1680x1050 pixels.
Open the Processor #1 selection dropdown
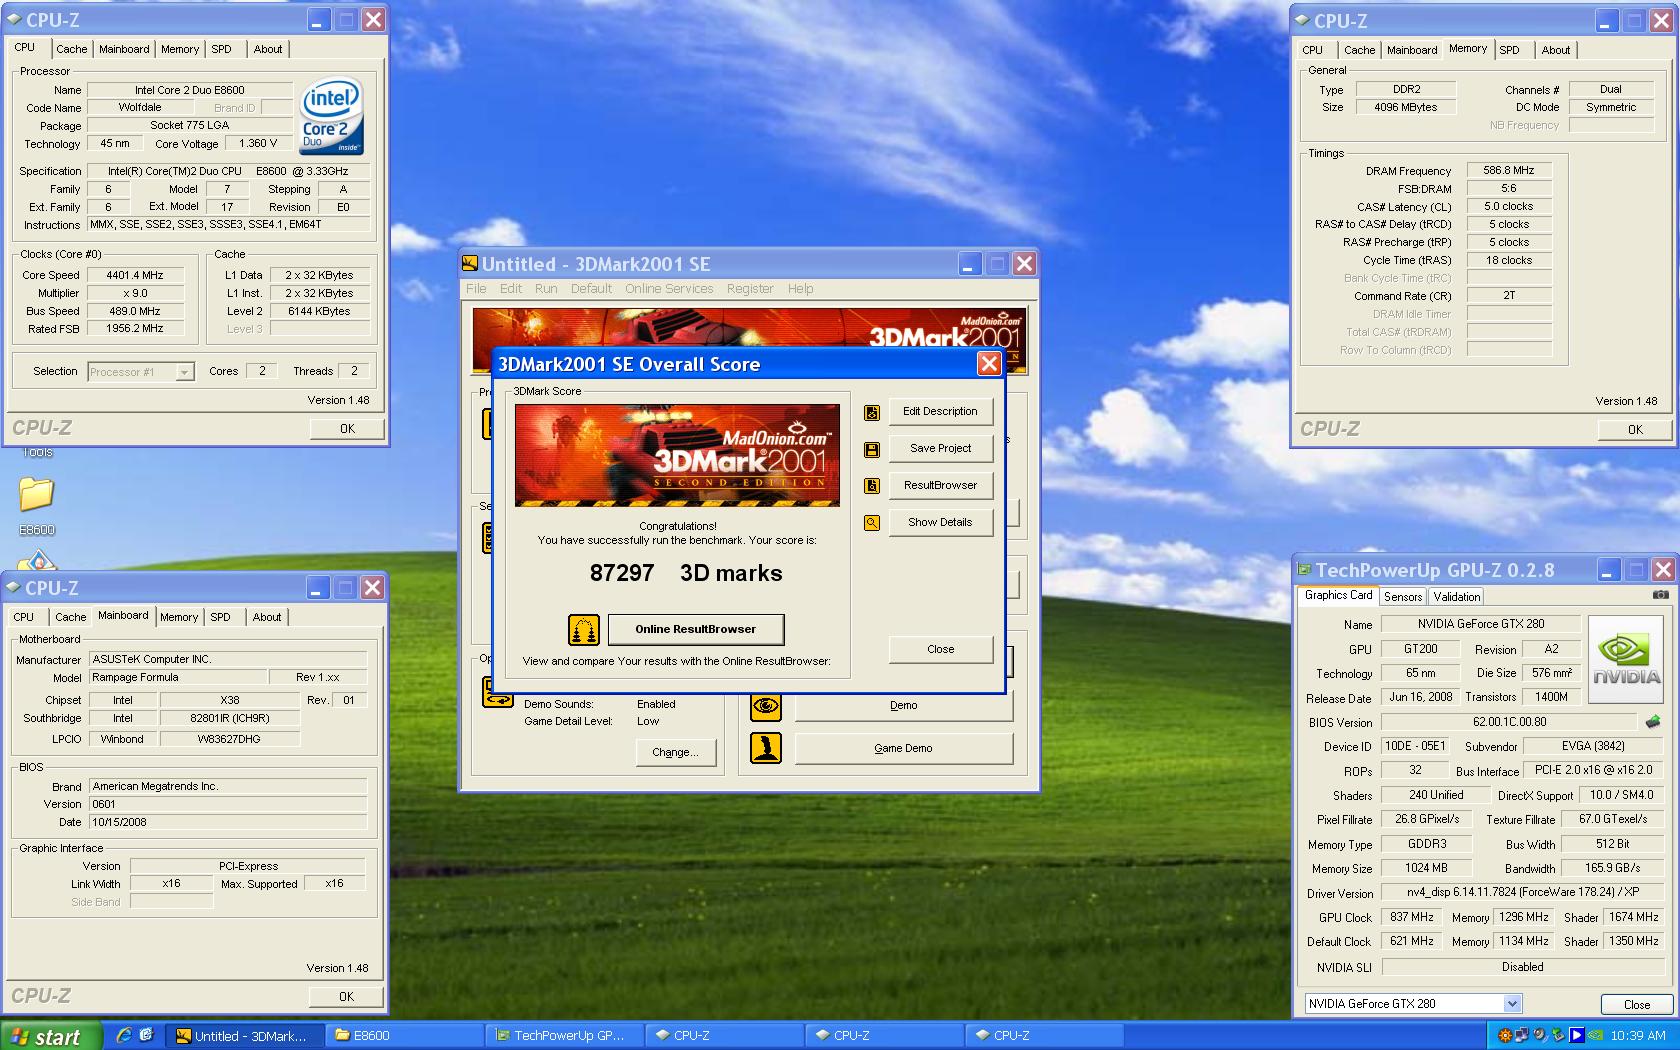click(x=184, y=372)
